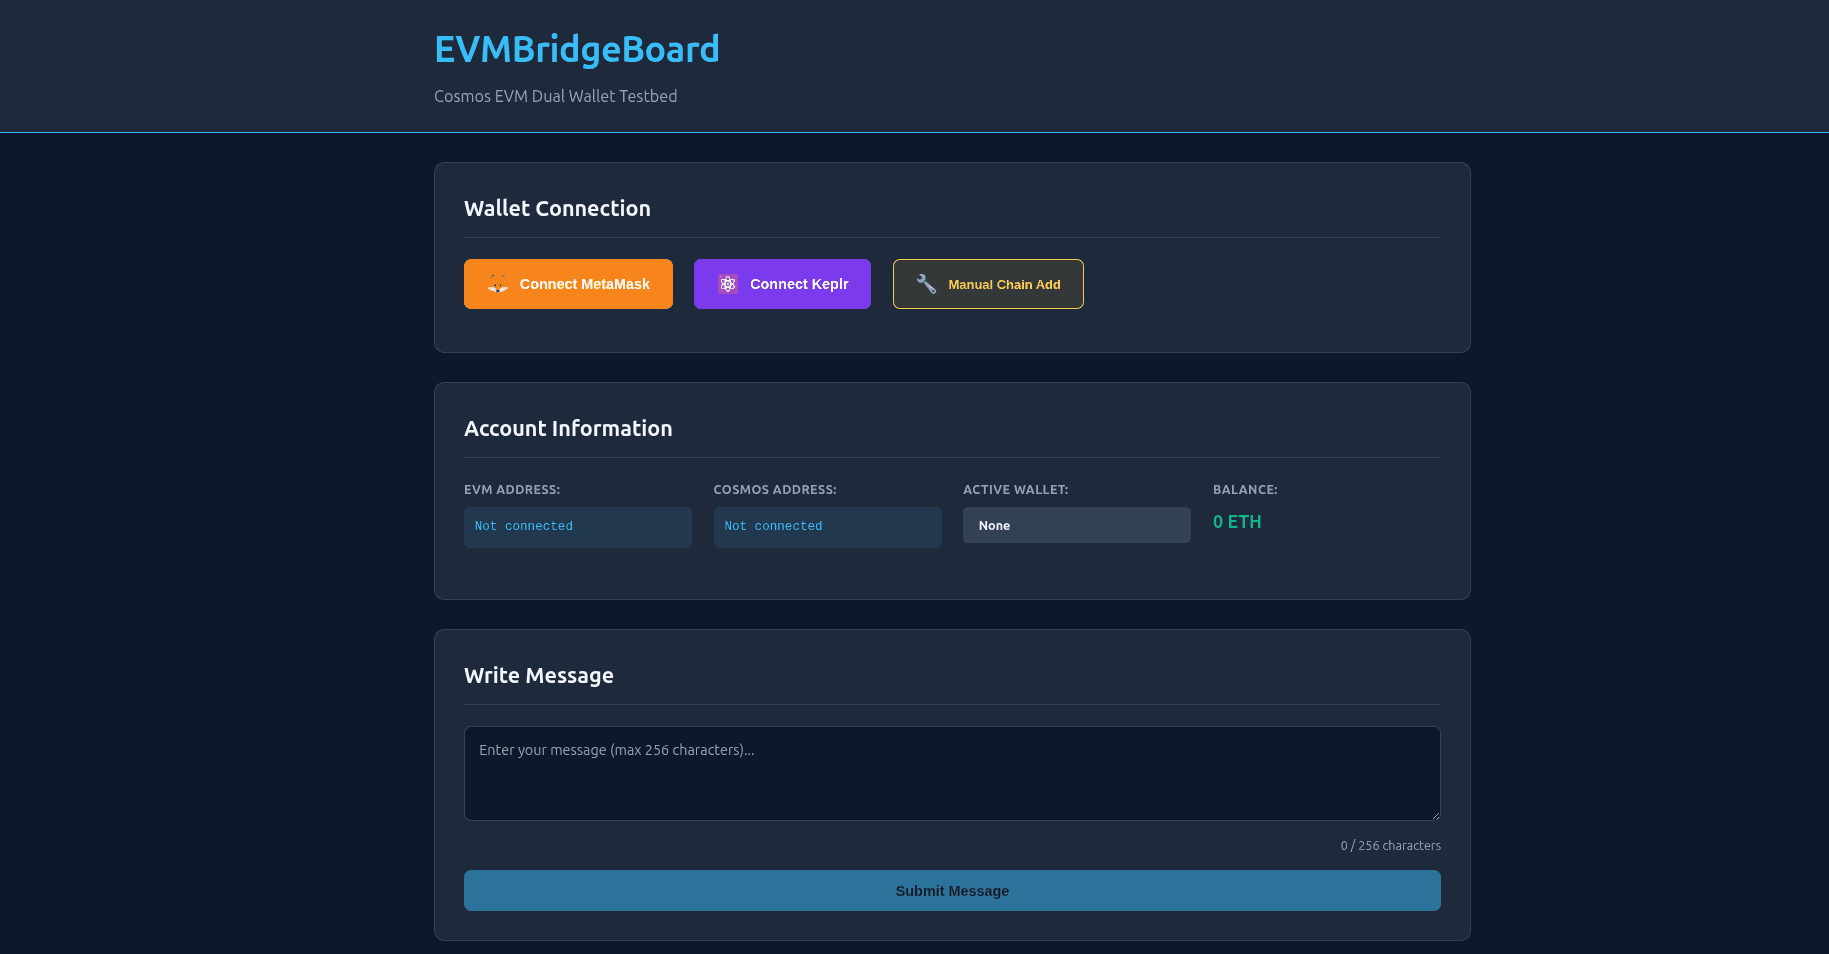This screenshot has height=954, width=1829.
Task: Connect Keplr wallet button
Action: coord(782,284)
